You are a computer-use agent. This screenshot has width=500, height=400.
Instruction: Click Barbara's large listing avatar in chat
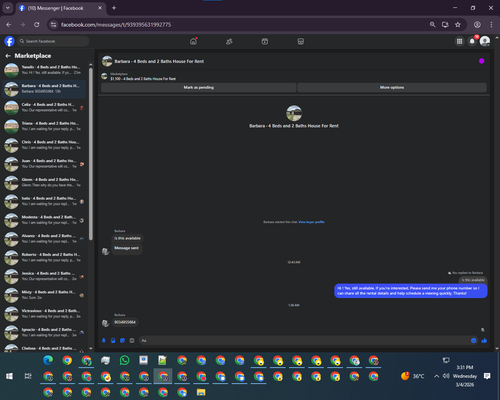click(294, 113)
